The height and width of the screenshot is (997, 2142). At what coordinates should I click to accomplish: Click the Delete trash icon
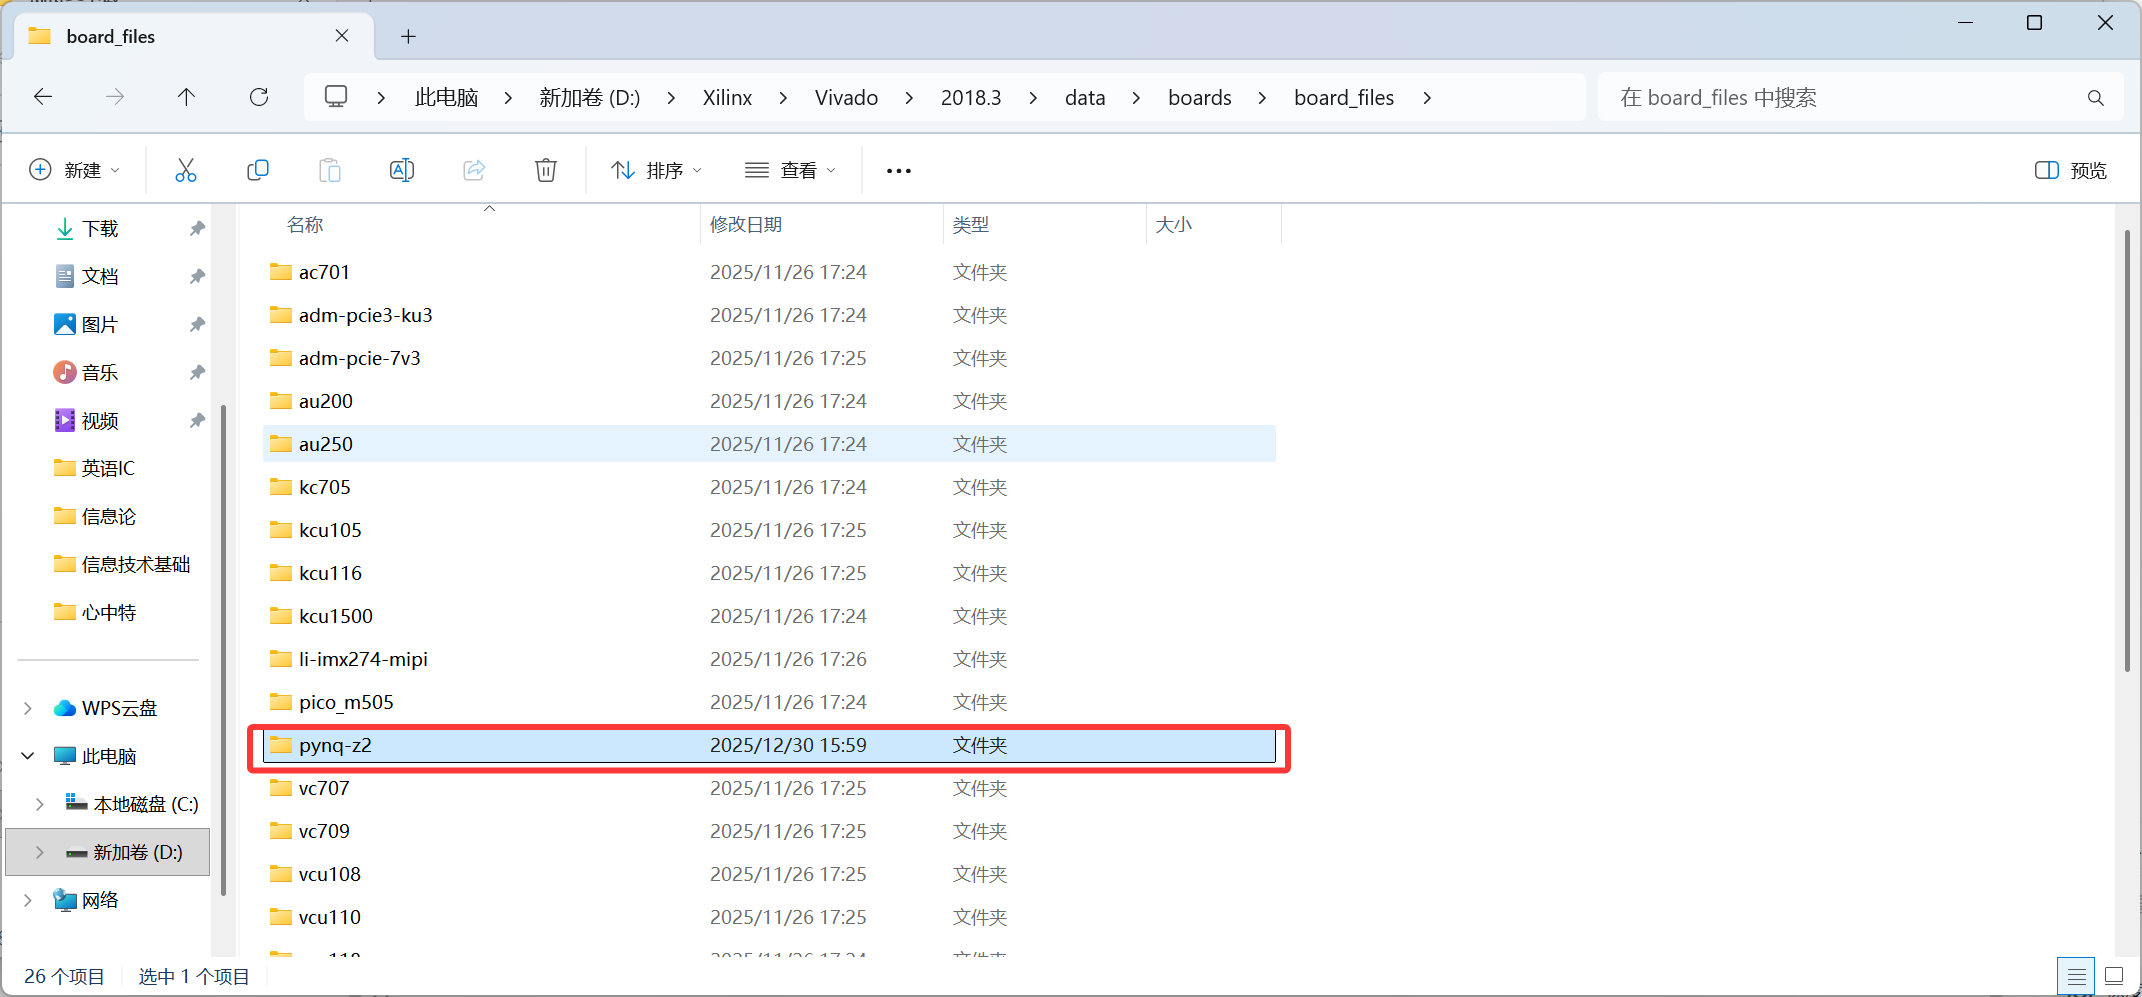[x=546, y=170]
